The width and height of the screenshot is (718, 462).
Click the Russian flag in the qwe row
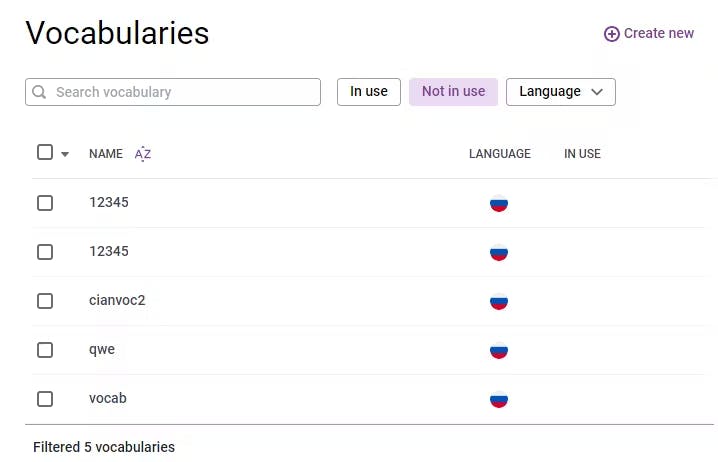(x=499, y=350)
